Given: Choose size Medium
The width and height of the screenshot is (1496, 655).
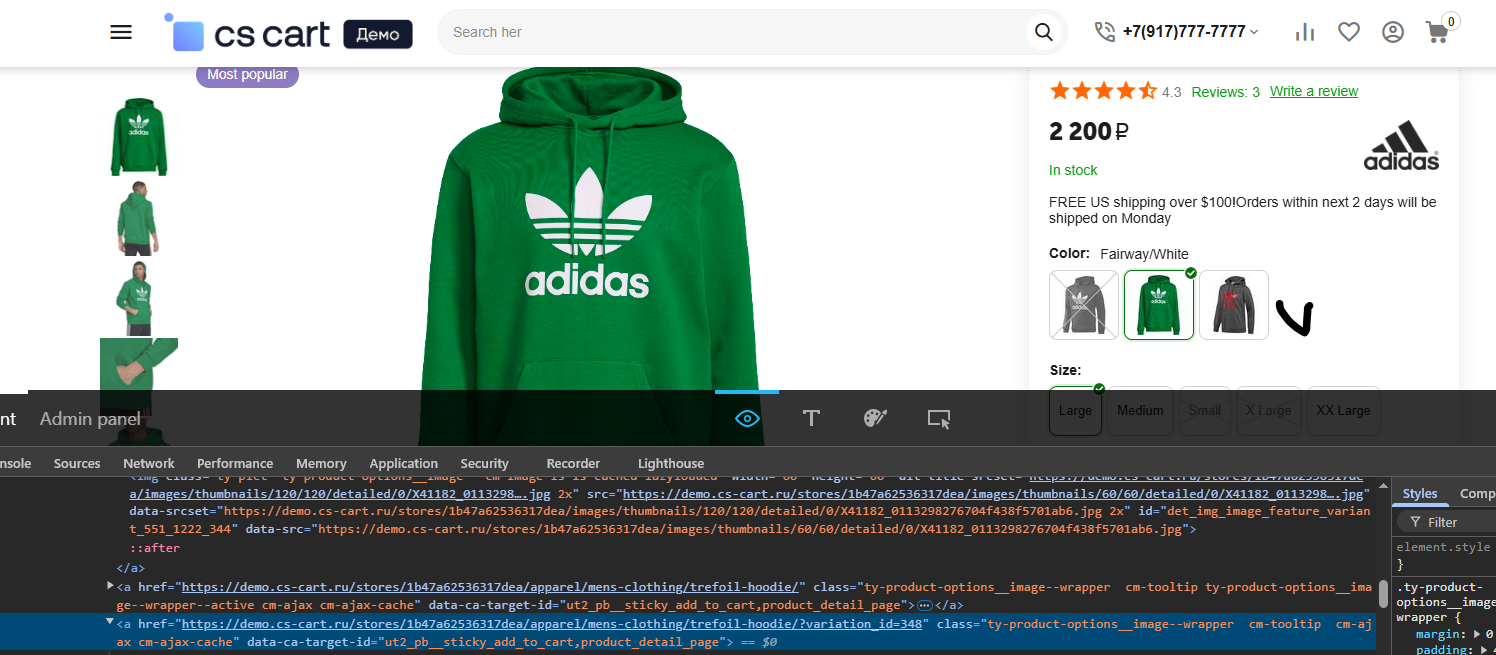Looking at the screenshot, I should (x=1140, y=410).
